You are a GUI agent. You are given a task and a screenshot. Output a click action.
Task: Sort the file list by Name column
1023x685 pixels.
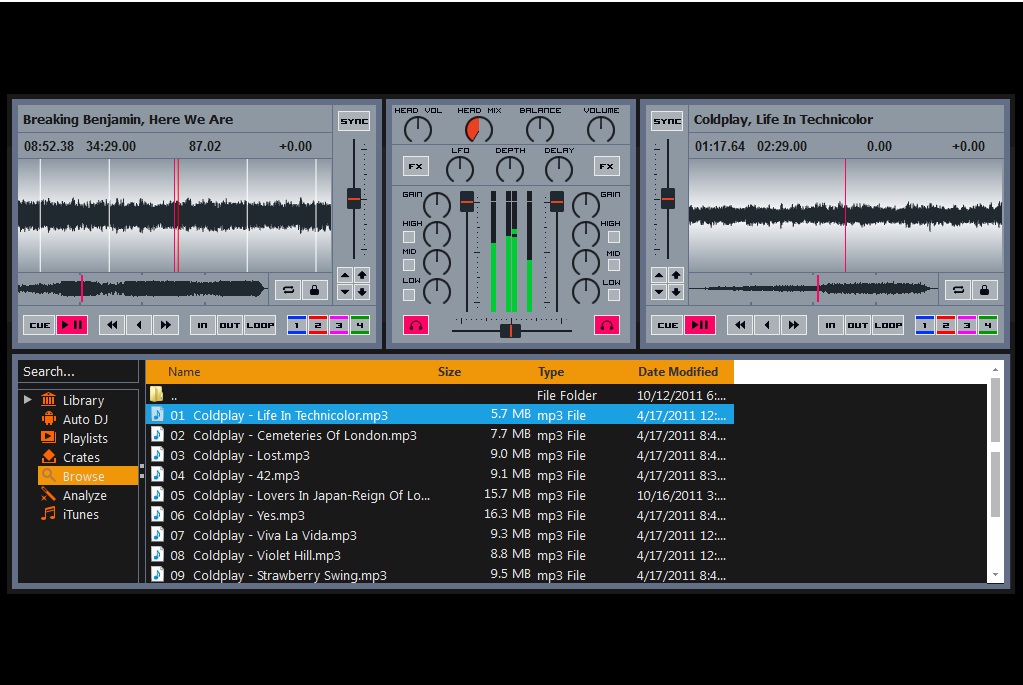coord(184,372)
